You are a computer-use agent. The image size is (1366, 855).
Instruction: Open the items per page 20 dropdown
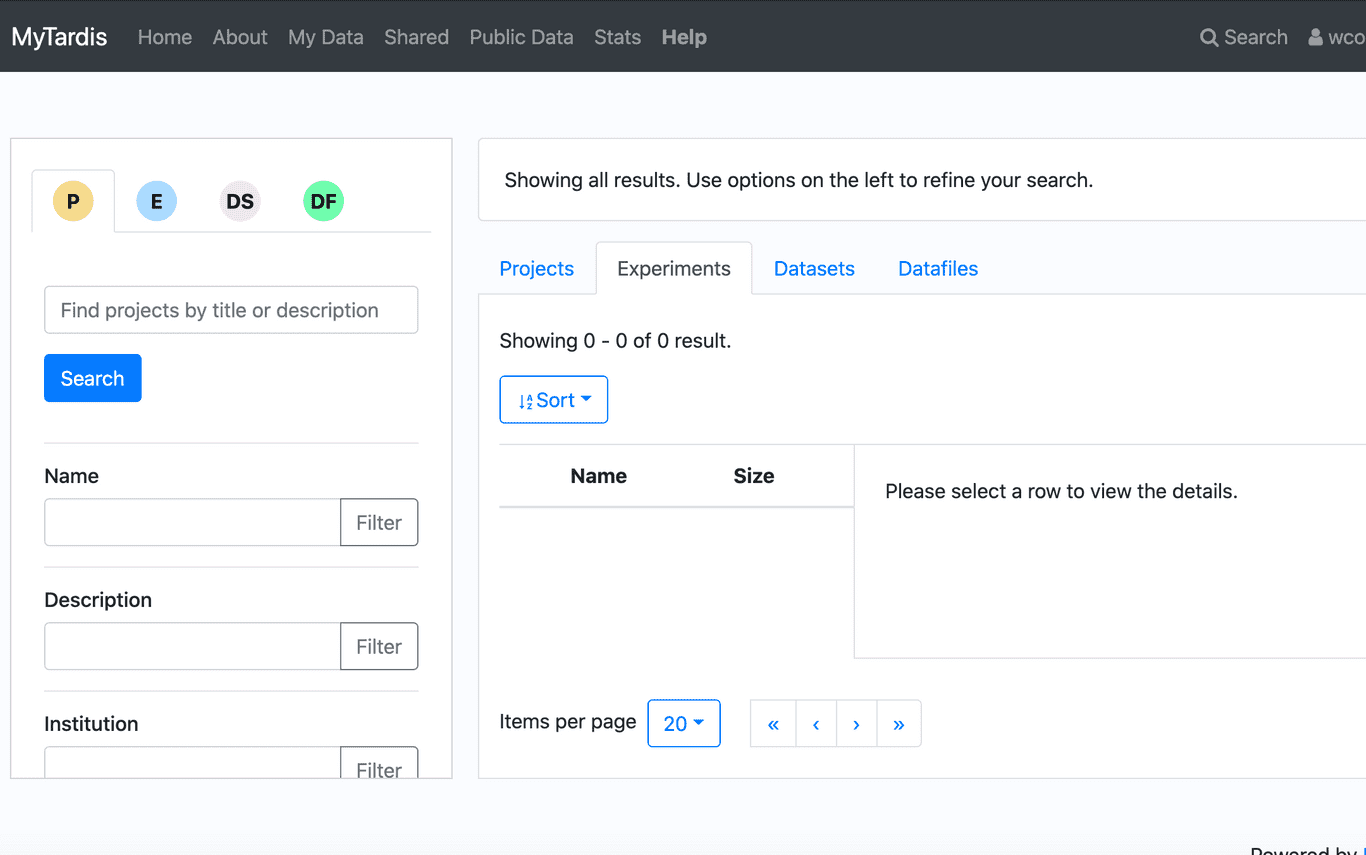pos(684,723)
